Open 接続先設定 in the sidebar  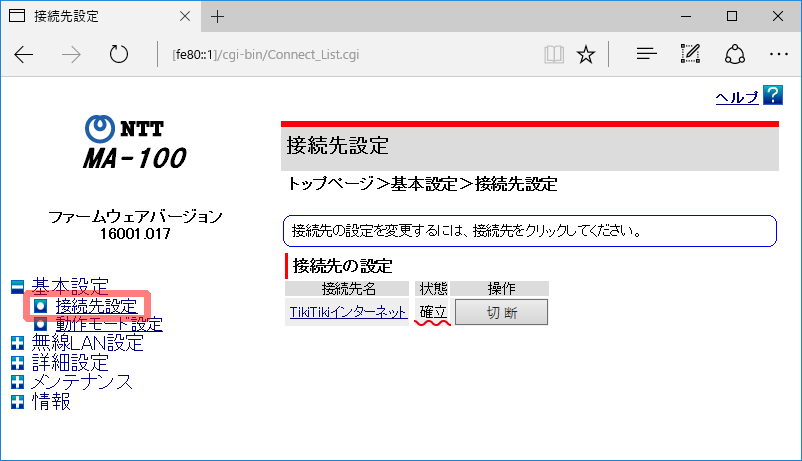point(96,306)
